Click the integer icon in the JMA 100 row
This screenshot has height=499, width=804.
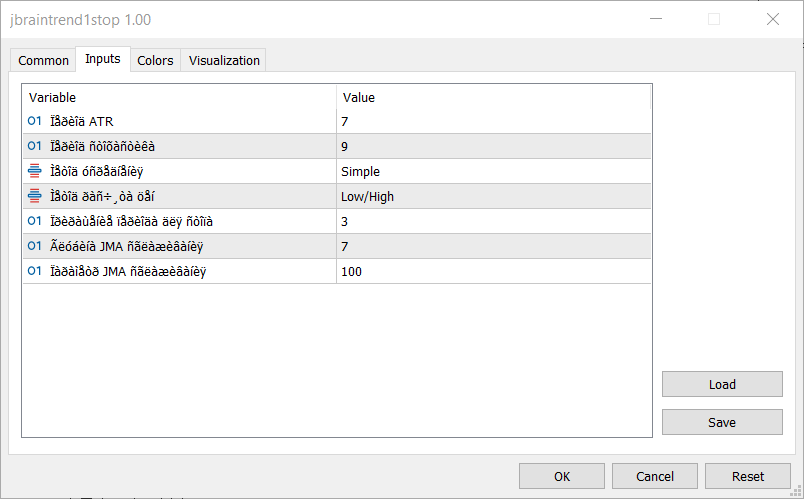pyautogui.click(x=35, y=271)
